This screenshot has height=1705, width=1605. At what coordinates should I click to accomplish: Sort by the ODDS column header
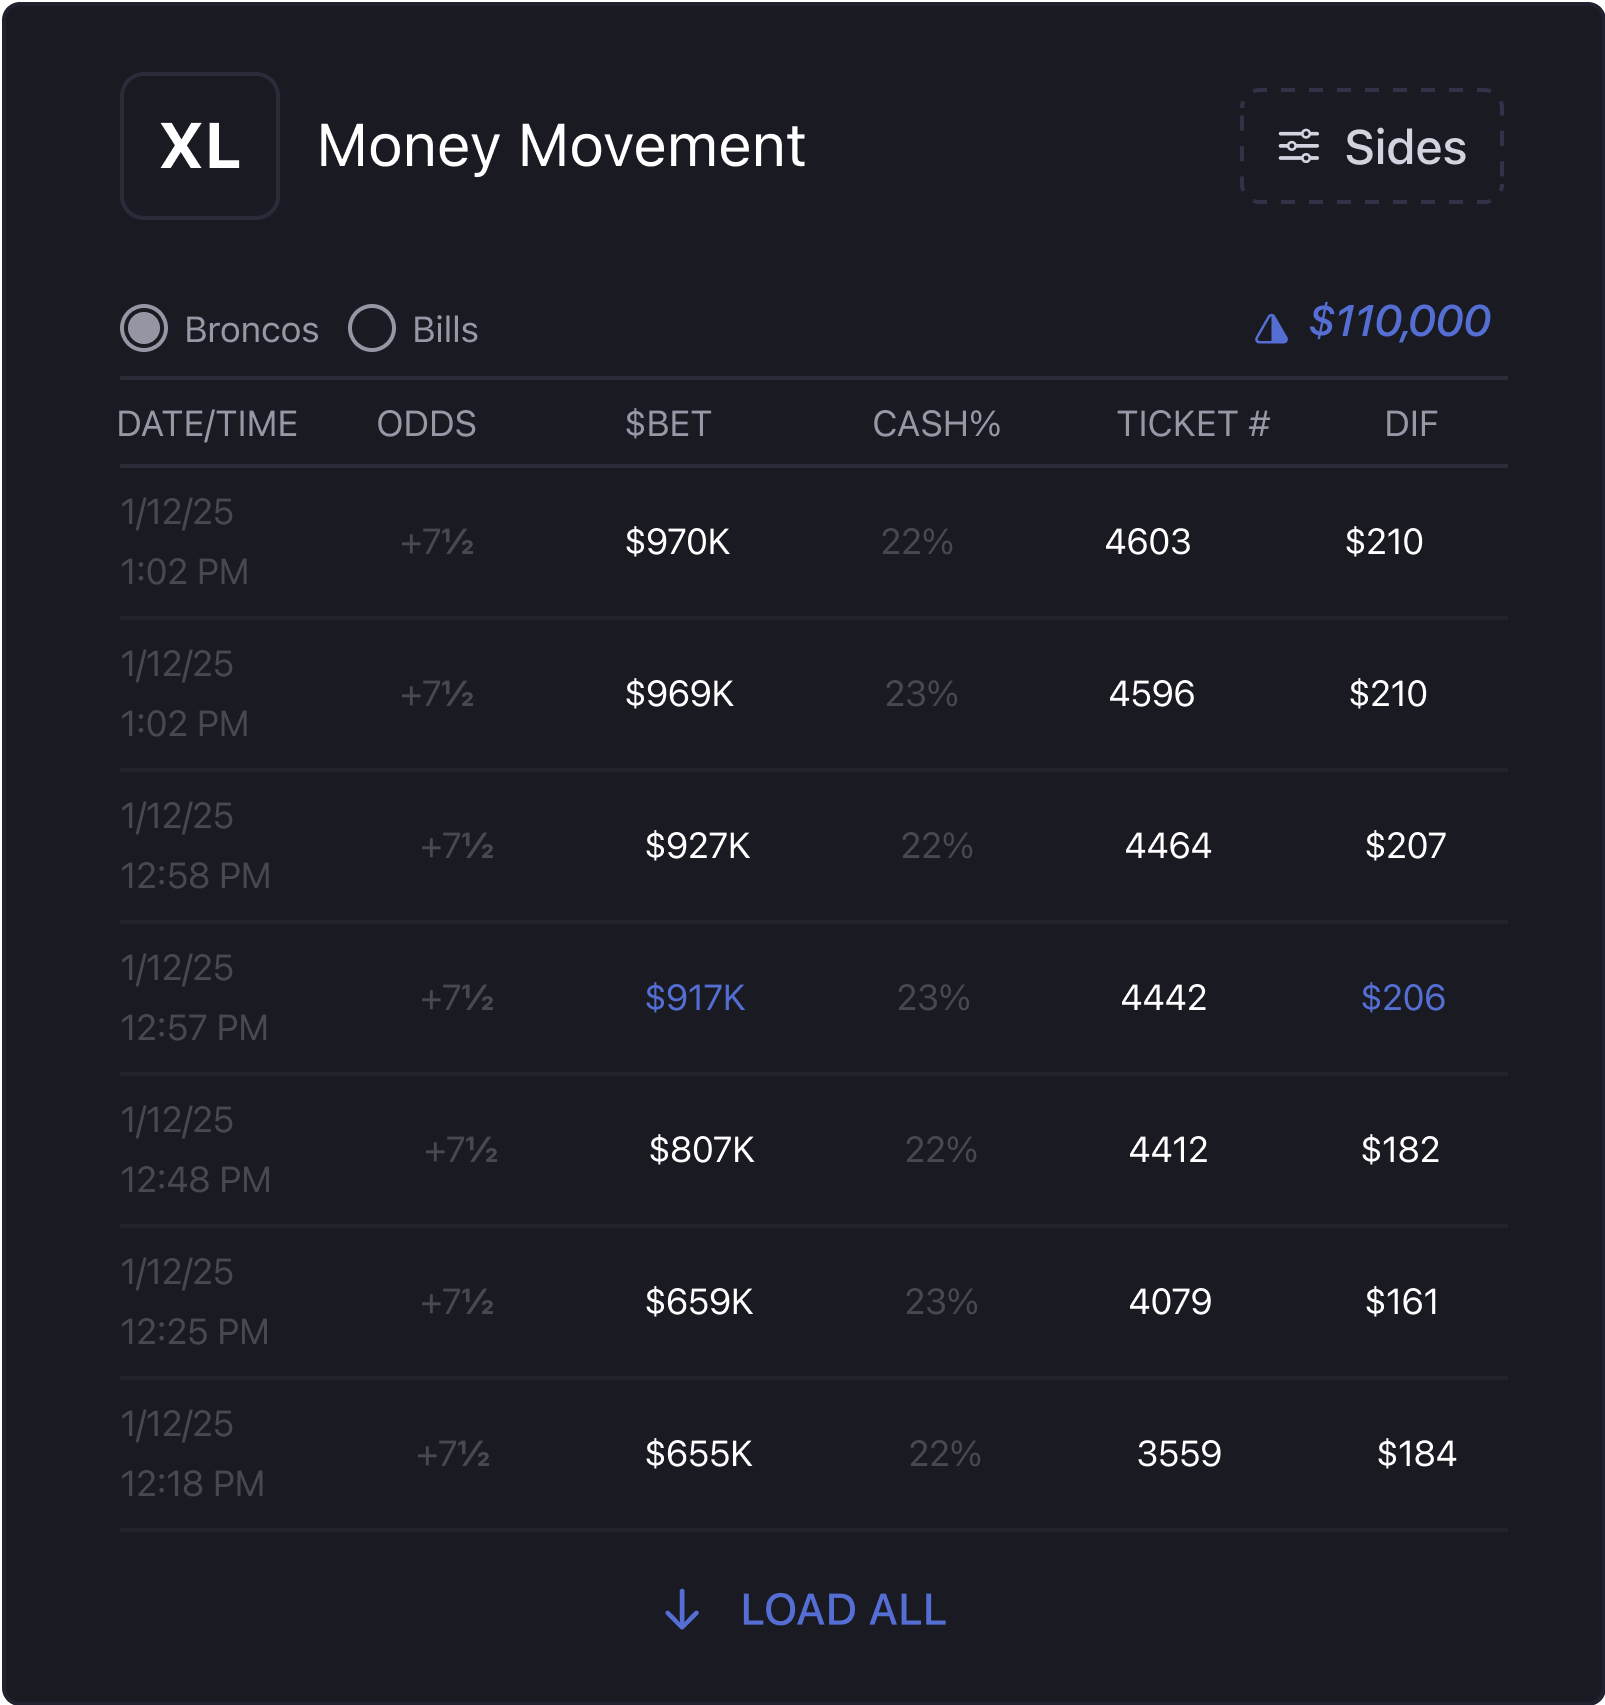pos(426,424)
